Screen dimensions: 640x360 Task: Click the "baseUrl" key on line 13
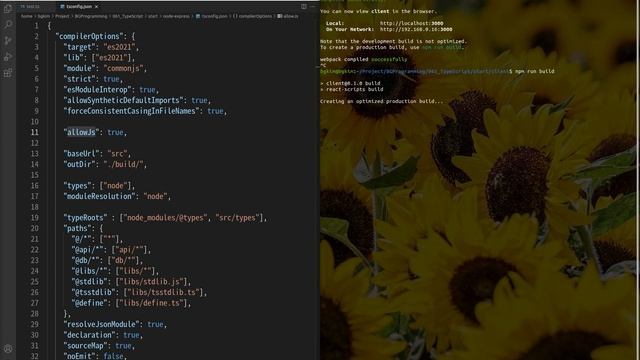coord(81,153)
